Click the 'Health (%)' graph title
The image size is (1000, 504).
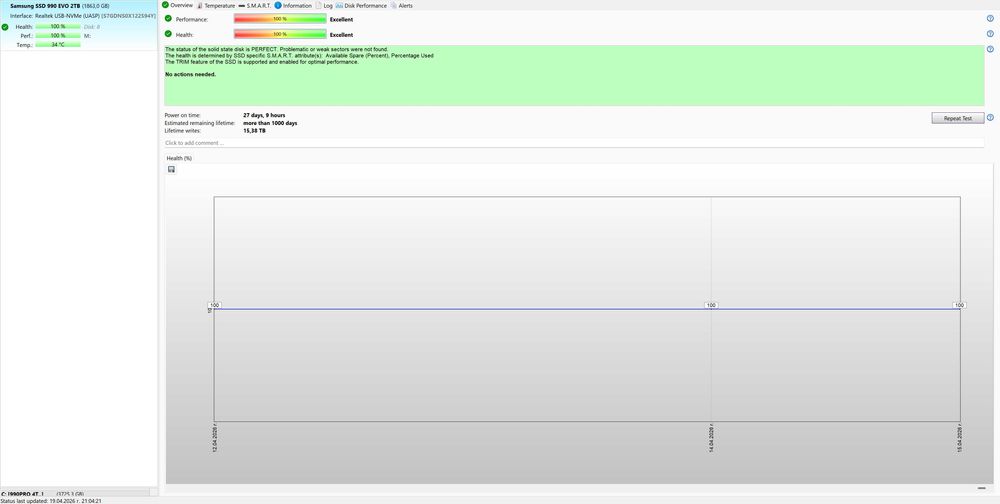pyautogui.click(x=179, y=158)
